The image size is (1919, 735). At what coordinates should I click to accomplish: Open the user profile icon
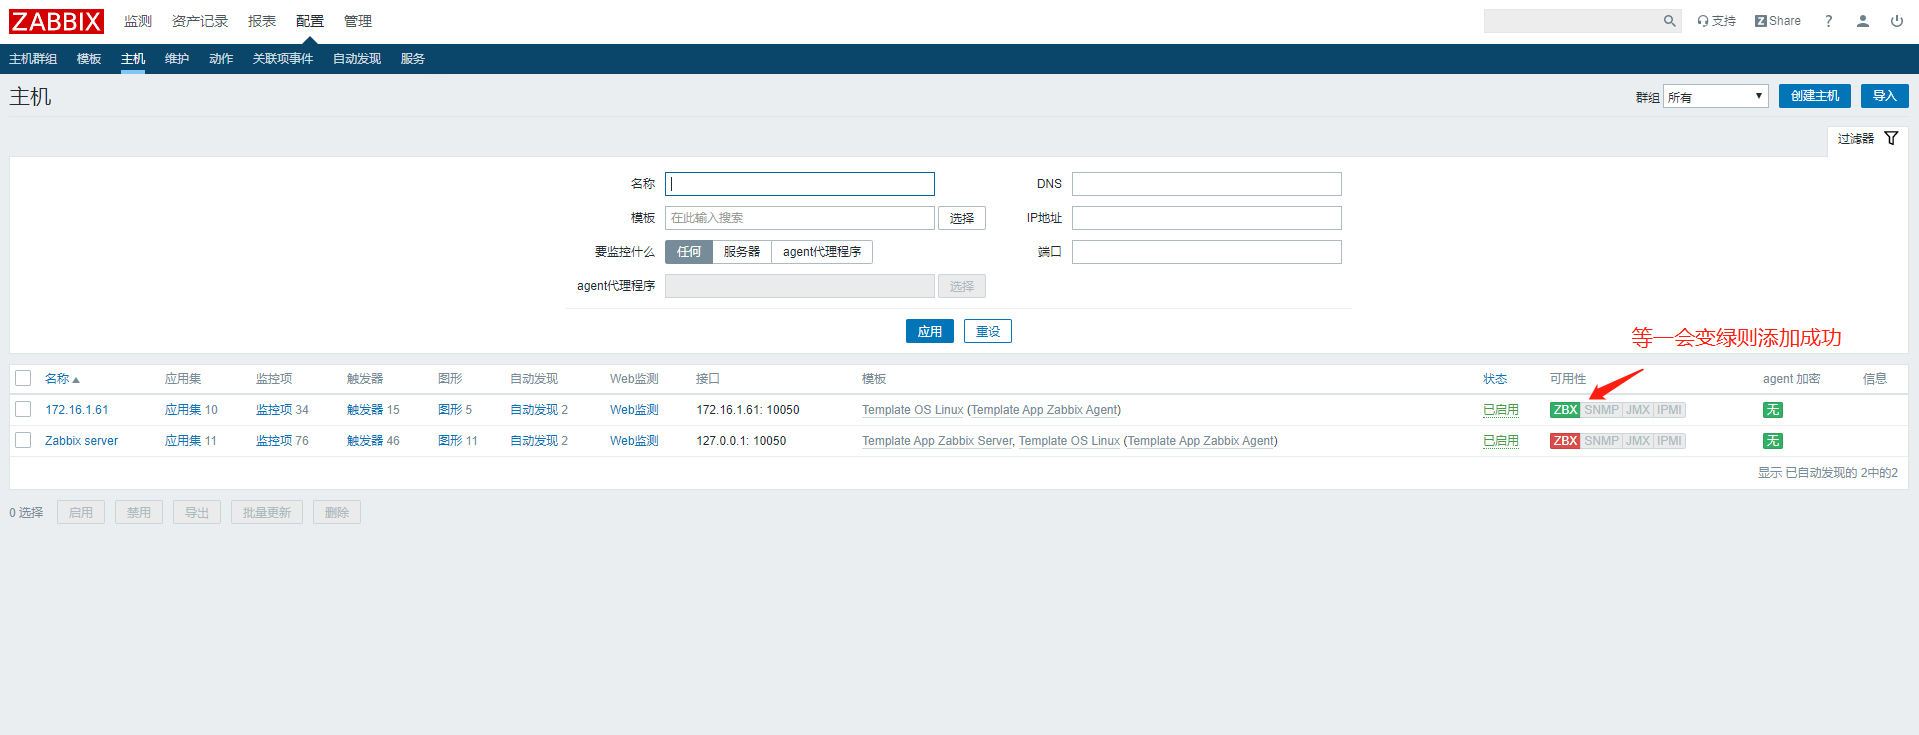[x=1863, y=21]
